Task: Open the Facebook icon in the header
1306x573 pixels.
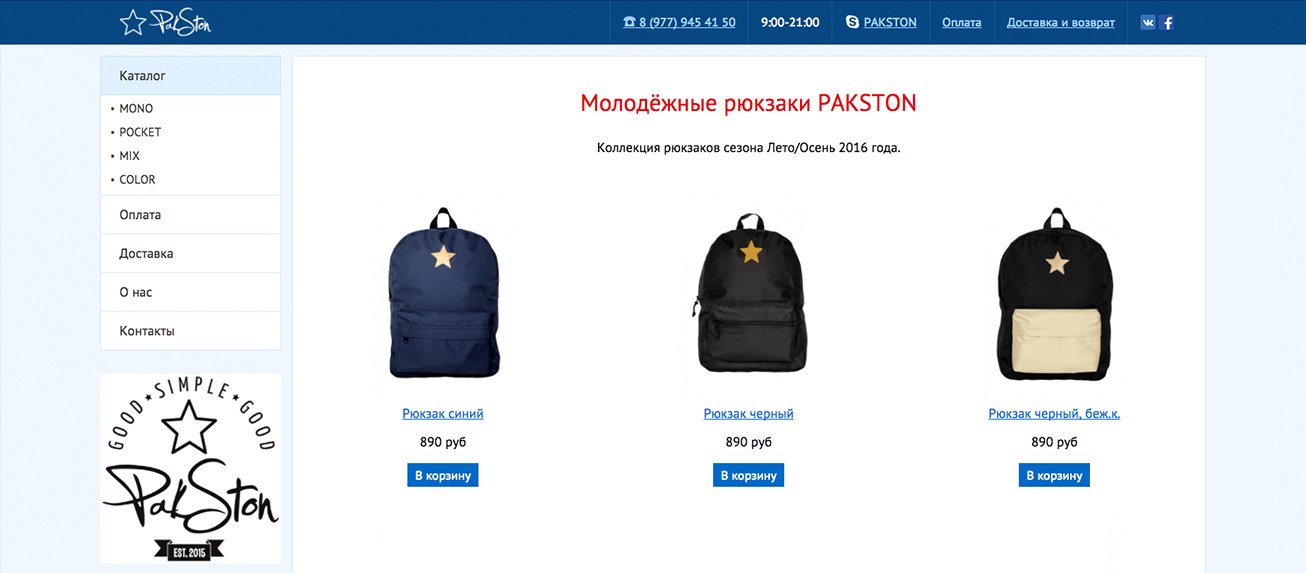Action: click(1167, 22)
